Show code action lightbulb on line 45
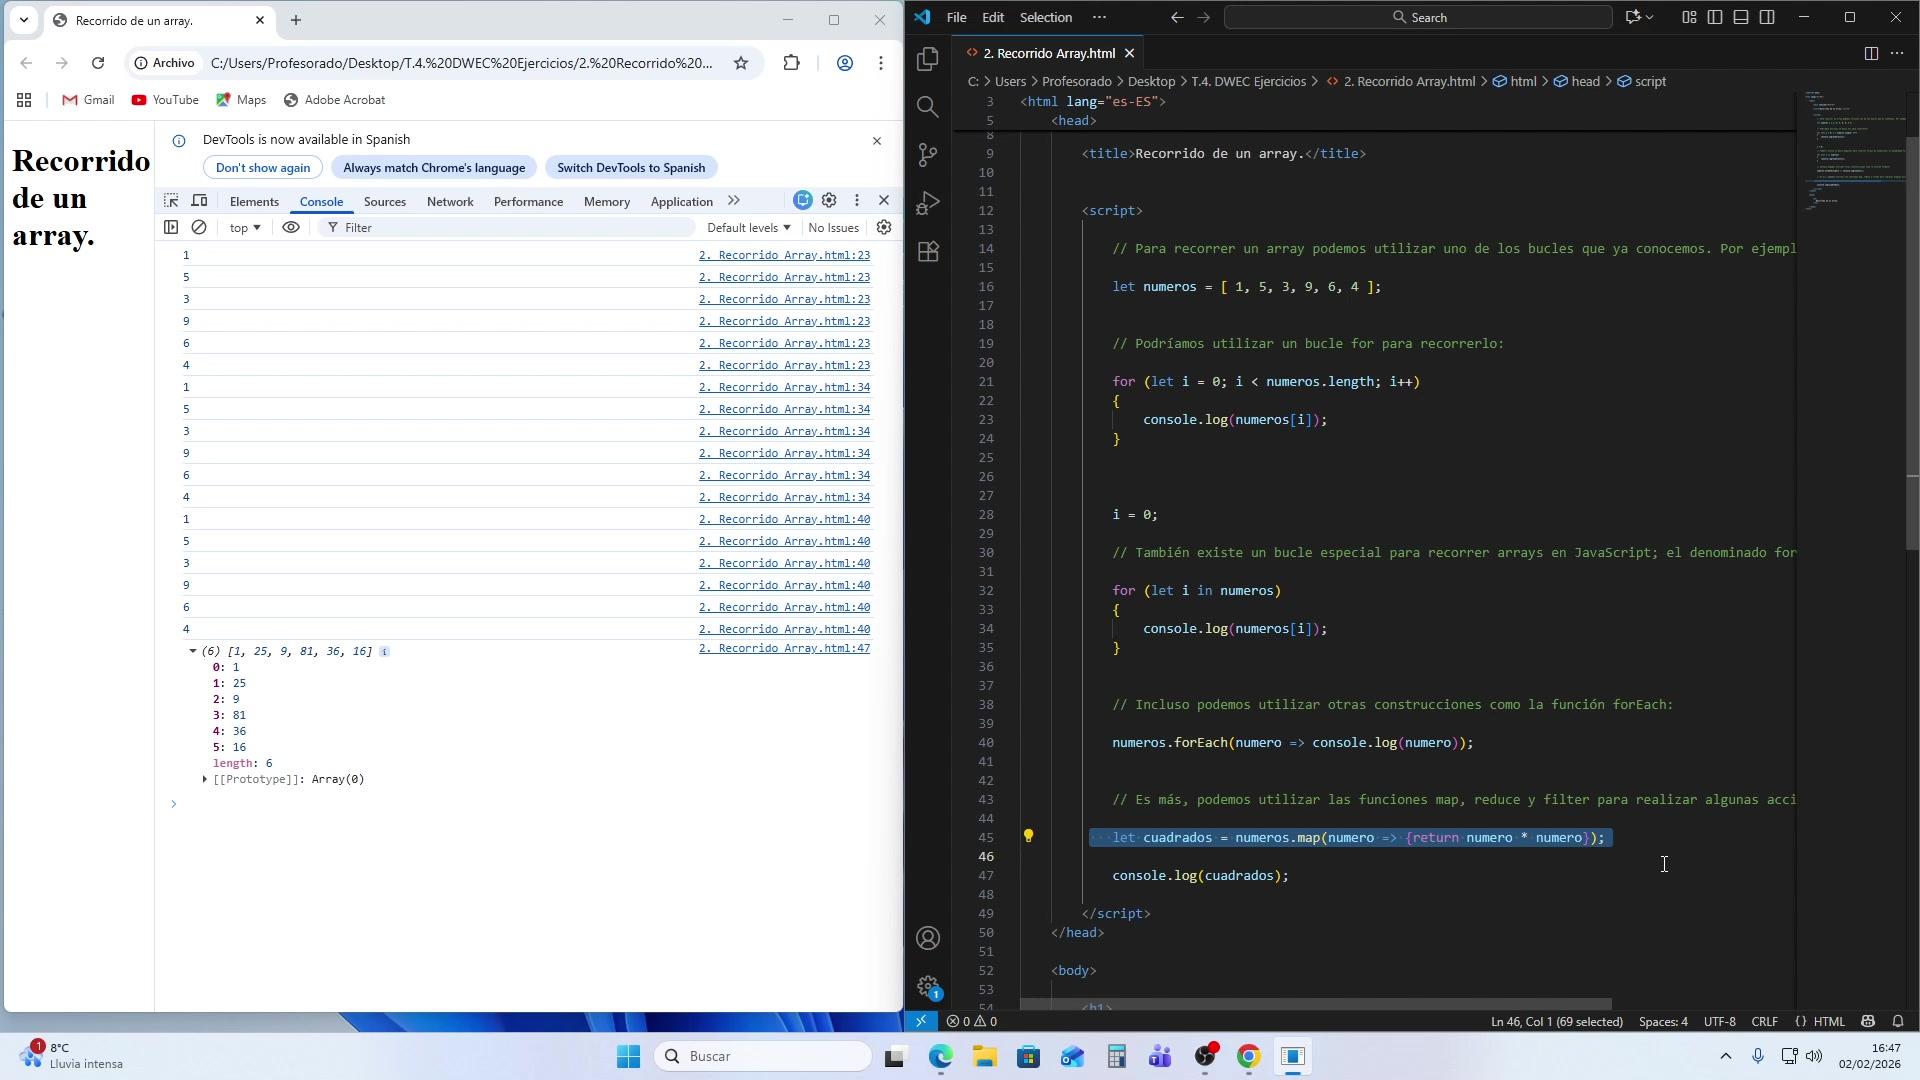Screen dimensions: 1920x1080 pos(1028,836)
